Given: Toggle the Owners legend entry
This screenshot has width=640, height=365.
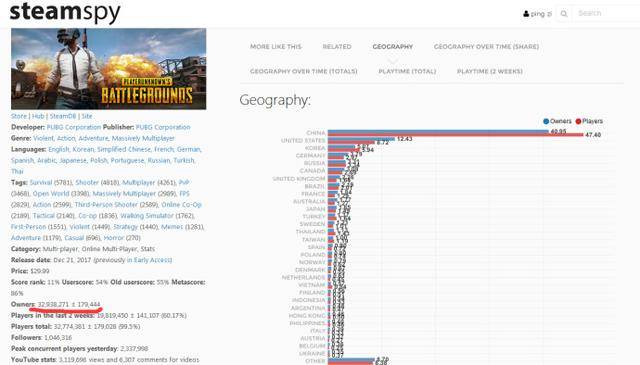Looking at the screenshot, I should pyautogui.click(x=557, y=121).
